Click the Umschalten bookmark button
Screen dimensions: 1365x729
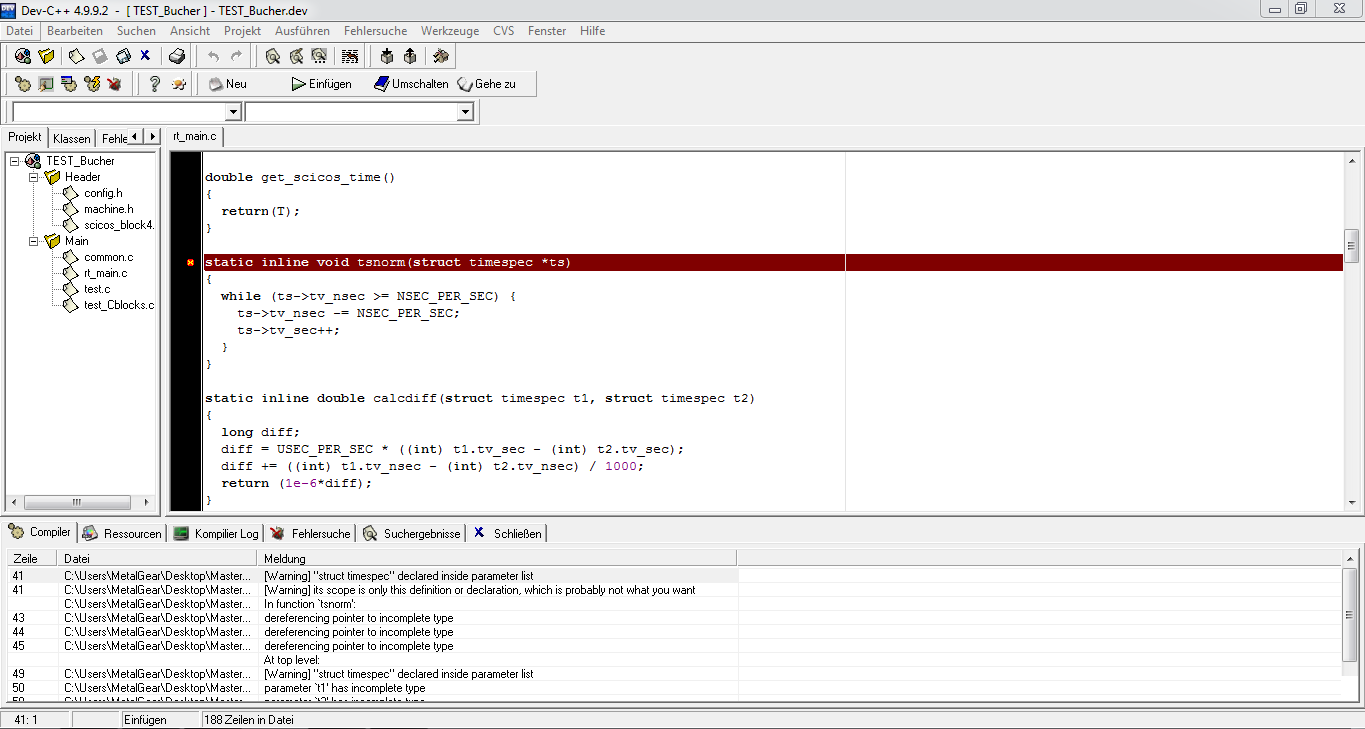click(411, 84)
